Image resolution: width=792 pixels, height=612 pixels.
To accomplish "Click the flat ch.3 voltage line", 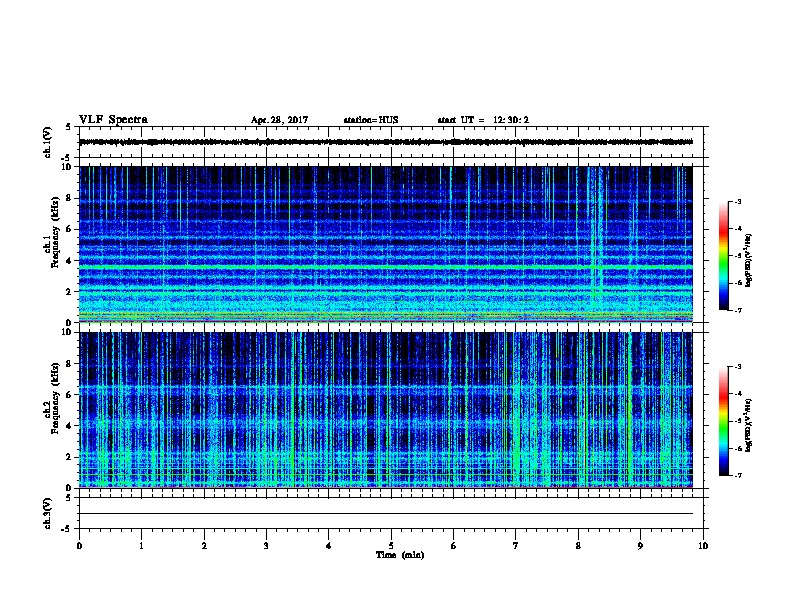I will click(386, 514).
